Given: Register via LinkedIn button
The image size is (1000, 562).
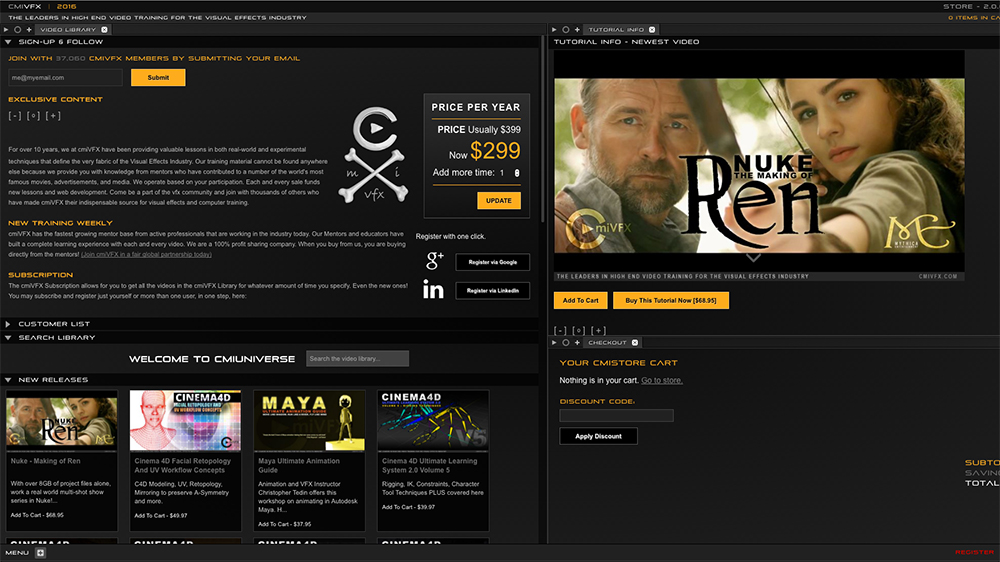Looking at the screenshot, I should tap(492, 291).
